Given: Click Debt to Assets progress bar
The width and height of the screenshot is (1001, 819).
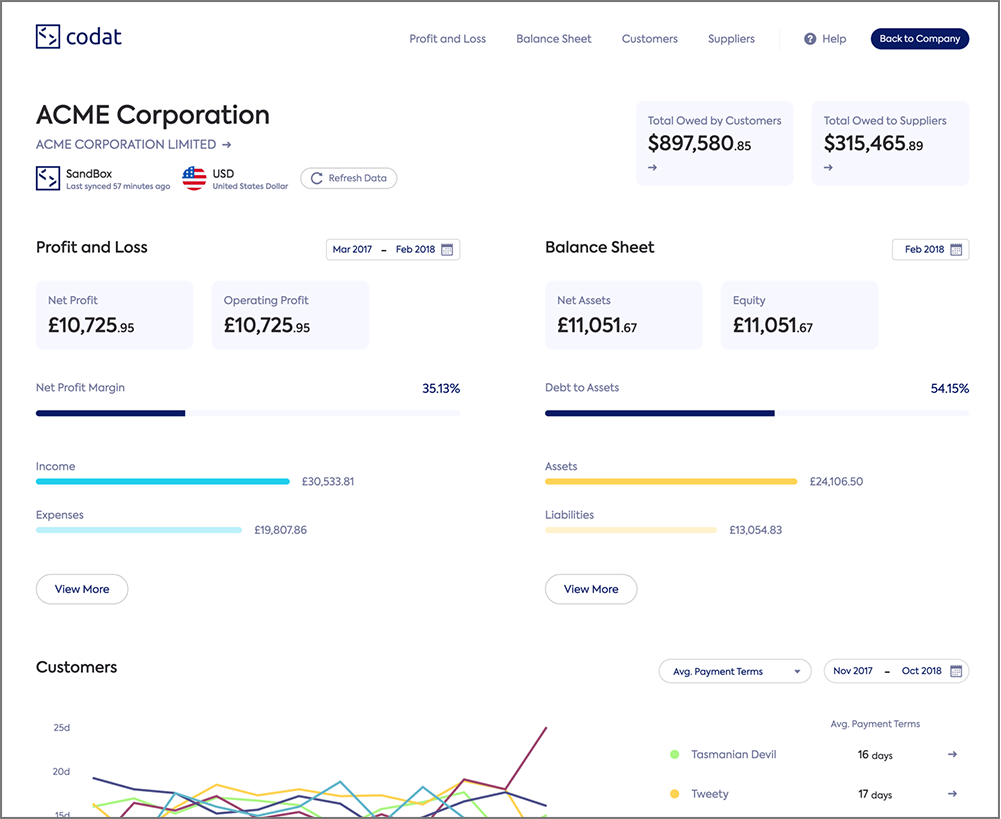Looking at the screenshot, I should click(757, 414).
